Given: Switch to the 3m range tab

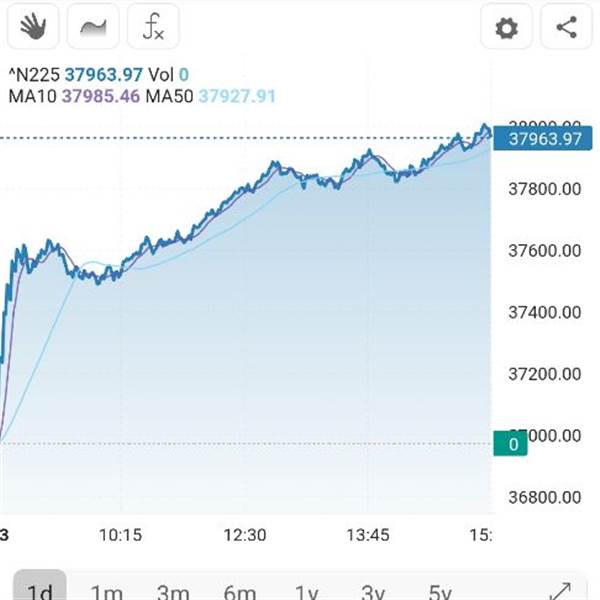Looking at the screenshot, I should (x=173, y=591).
